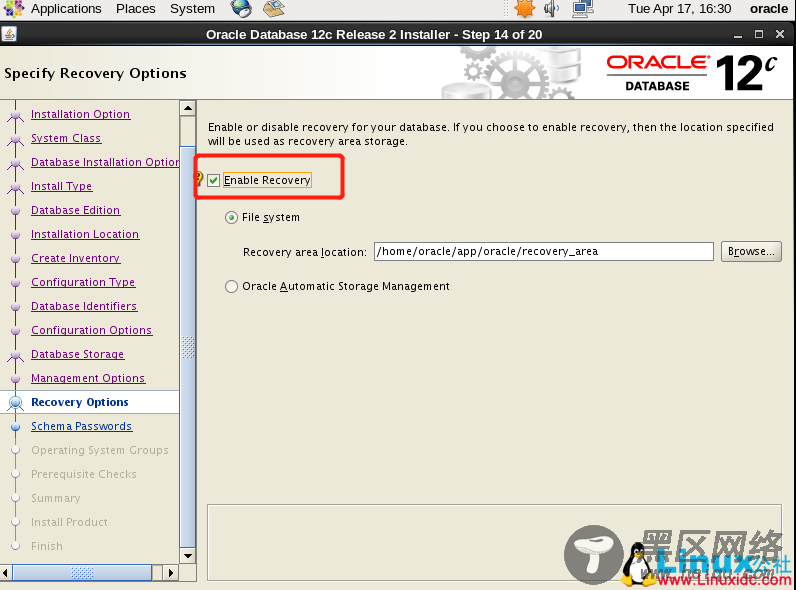This screenshot has width=796, height=590.
Task: Go to the Database Identifiers step
Action: 84,306
